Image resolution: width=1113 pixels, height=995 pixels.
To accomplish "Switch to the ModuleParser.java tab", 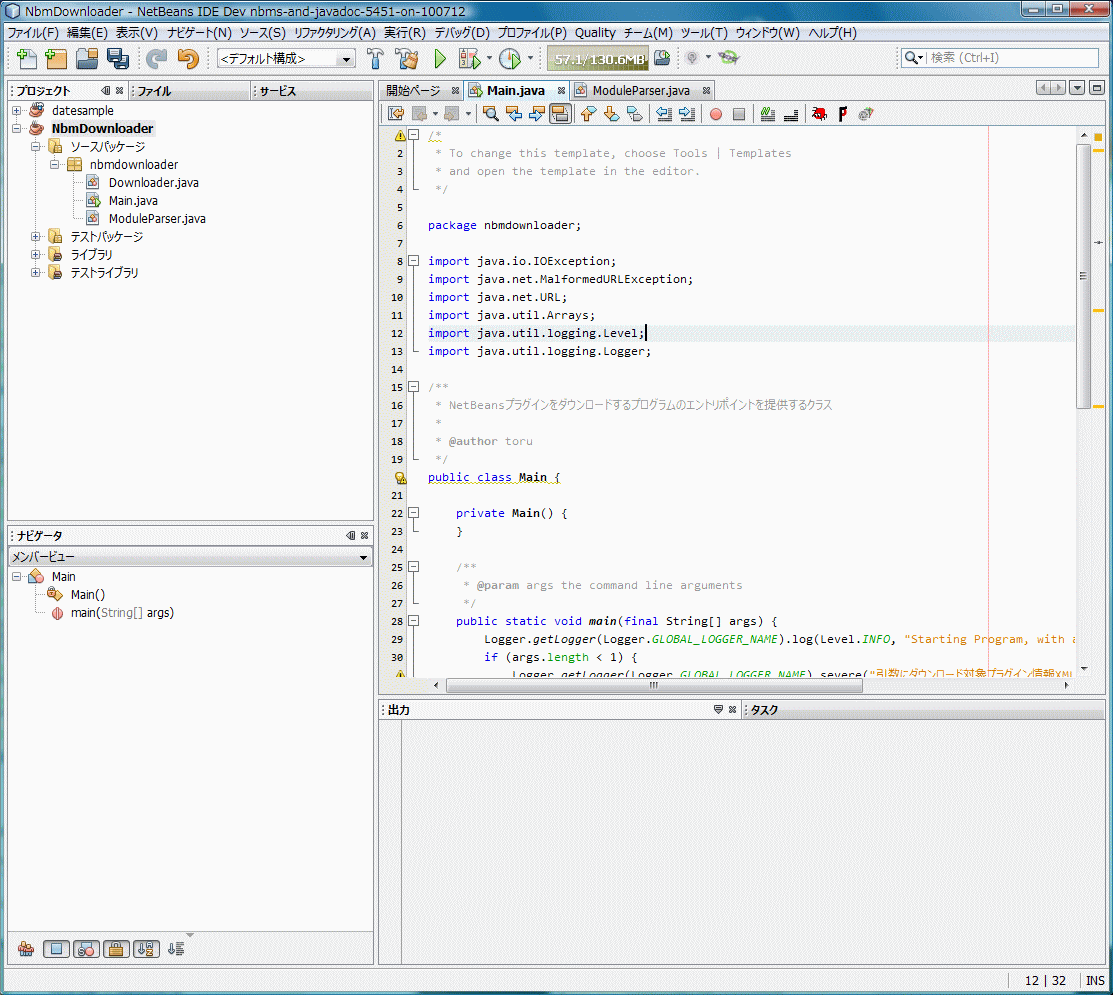I will (640, 90).
